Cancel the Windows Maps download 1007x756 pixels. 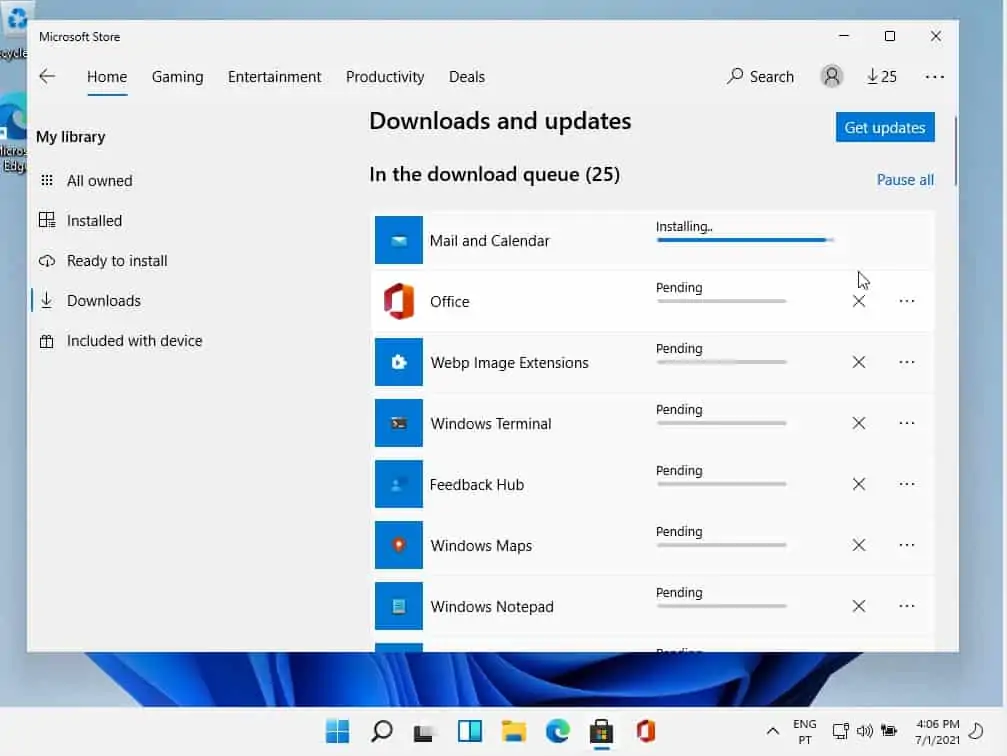859,545
